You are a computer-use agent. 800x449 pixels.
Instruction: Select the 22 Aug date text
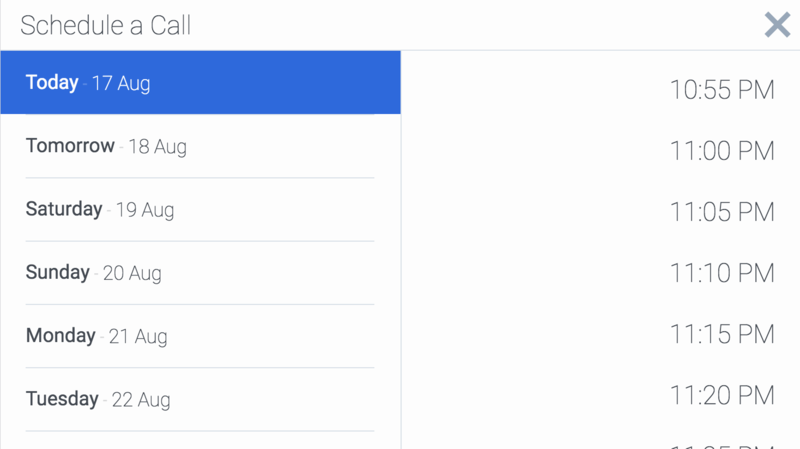click(x=141, y=400)
